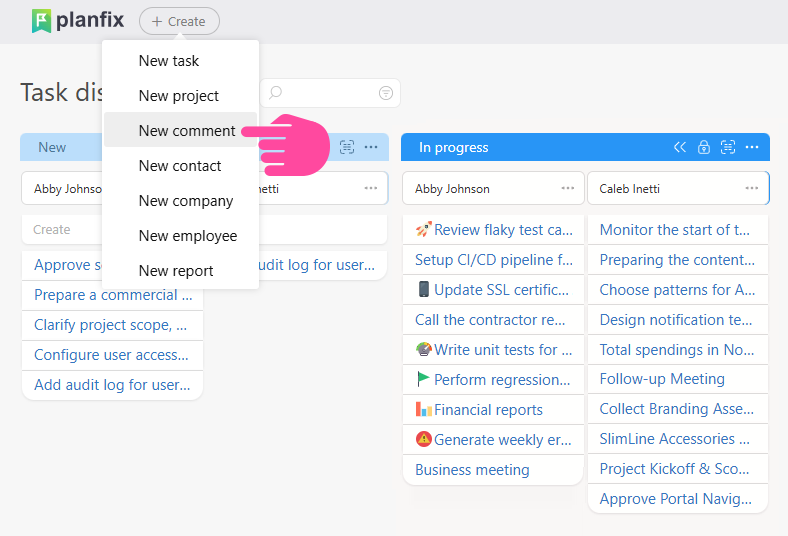The image size is (788, 536).
Task: Open the Create dropdown button
Action: coord(179,21)
